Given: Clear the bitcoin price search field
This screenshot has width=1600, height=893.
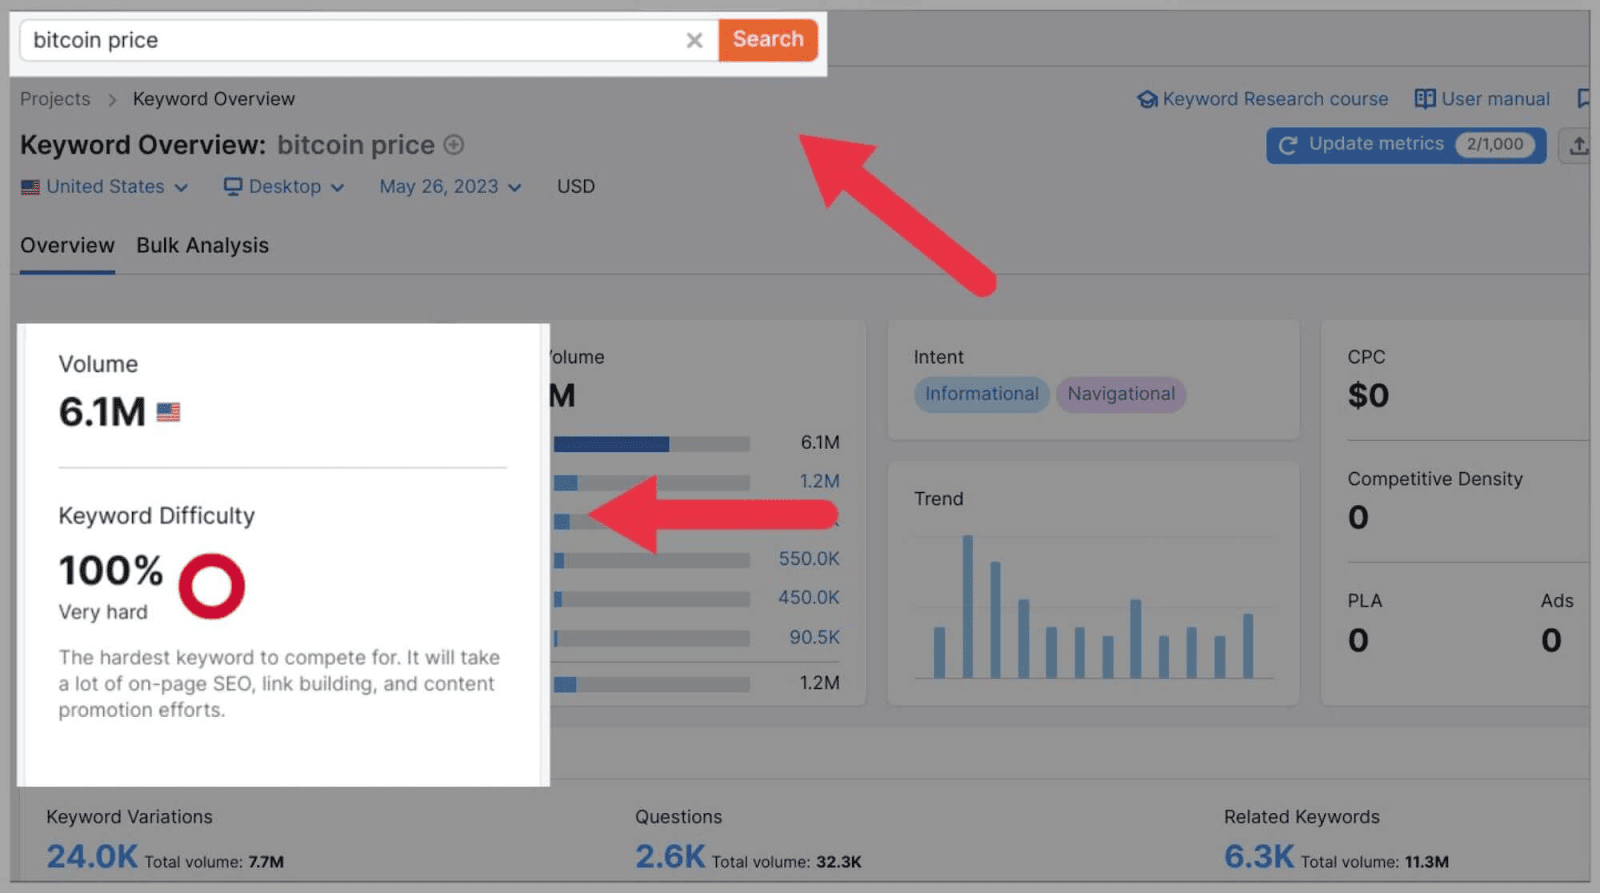Looking at the screenshot, I should (x=694, y=41).
